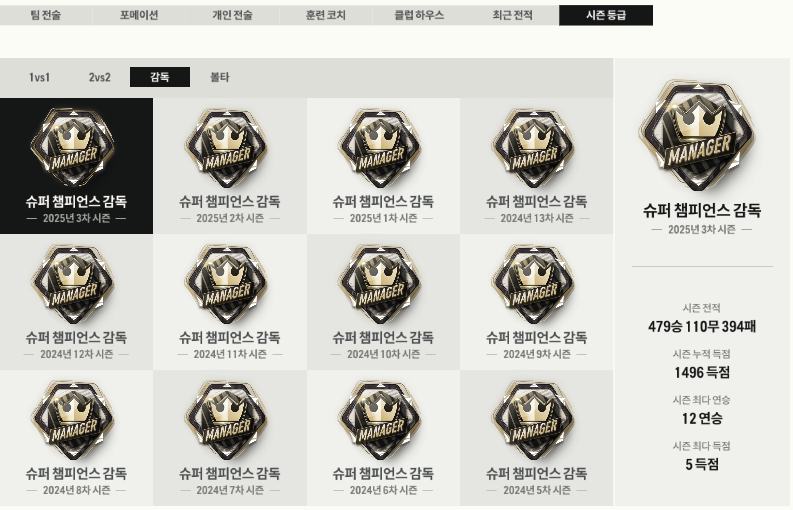Select the 2024년 11차 시즌 badge

[230, 302]
